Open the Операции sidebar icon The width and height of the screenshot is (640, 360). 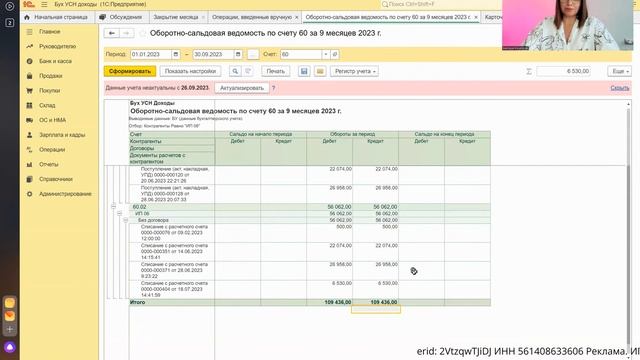tap(29, 150)
